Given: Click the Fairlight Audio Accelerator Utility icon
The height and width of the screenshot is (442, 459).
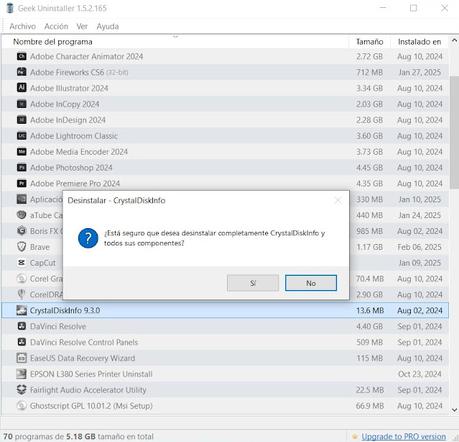Looking at the screenshot, I should coord(21,390).
